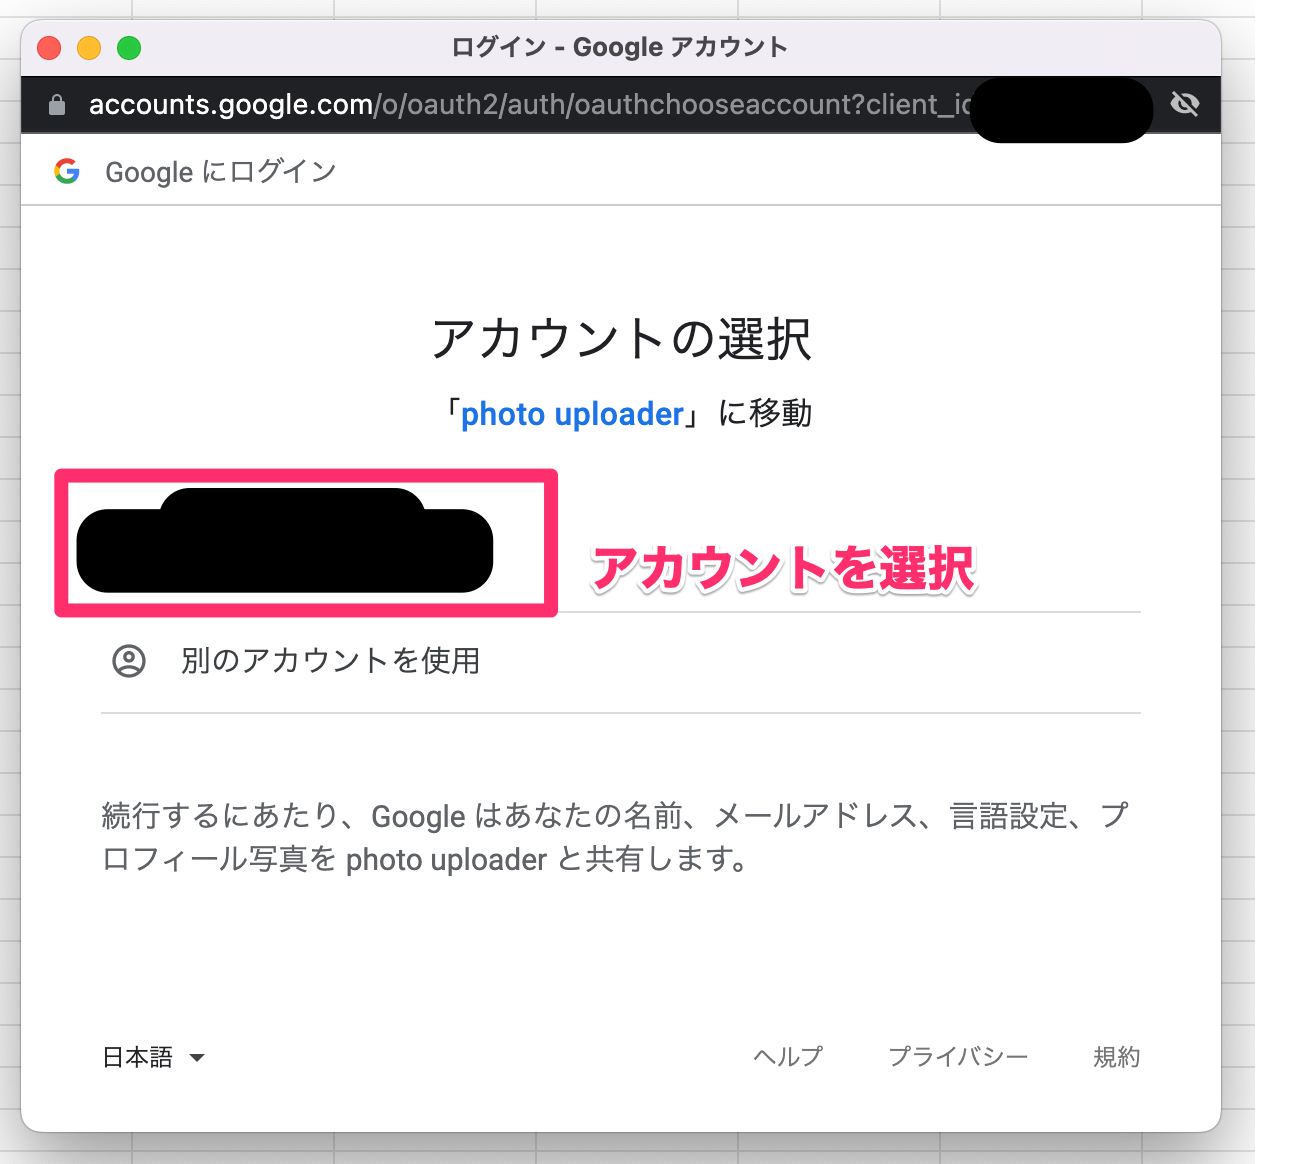Click the photo uploader link
Viewport: 1296px width, 1164px height.
coord(573,413)
